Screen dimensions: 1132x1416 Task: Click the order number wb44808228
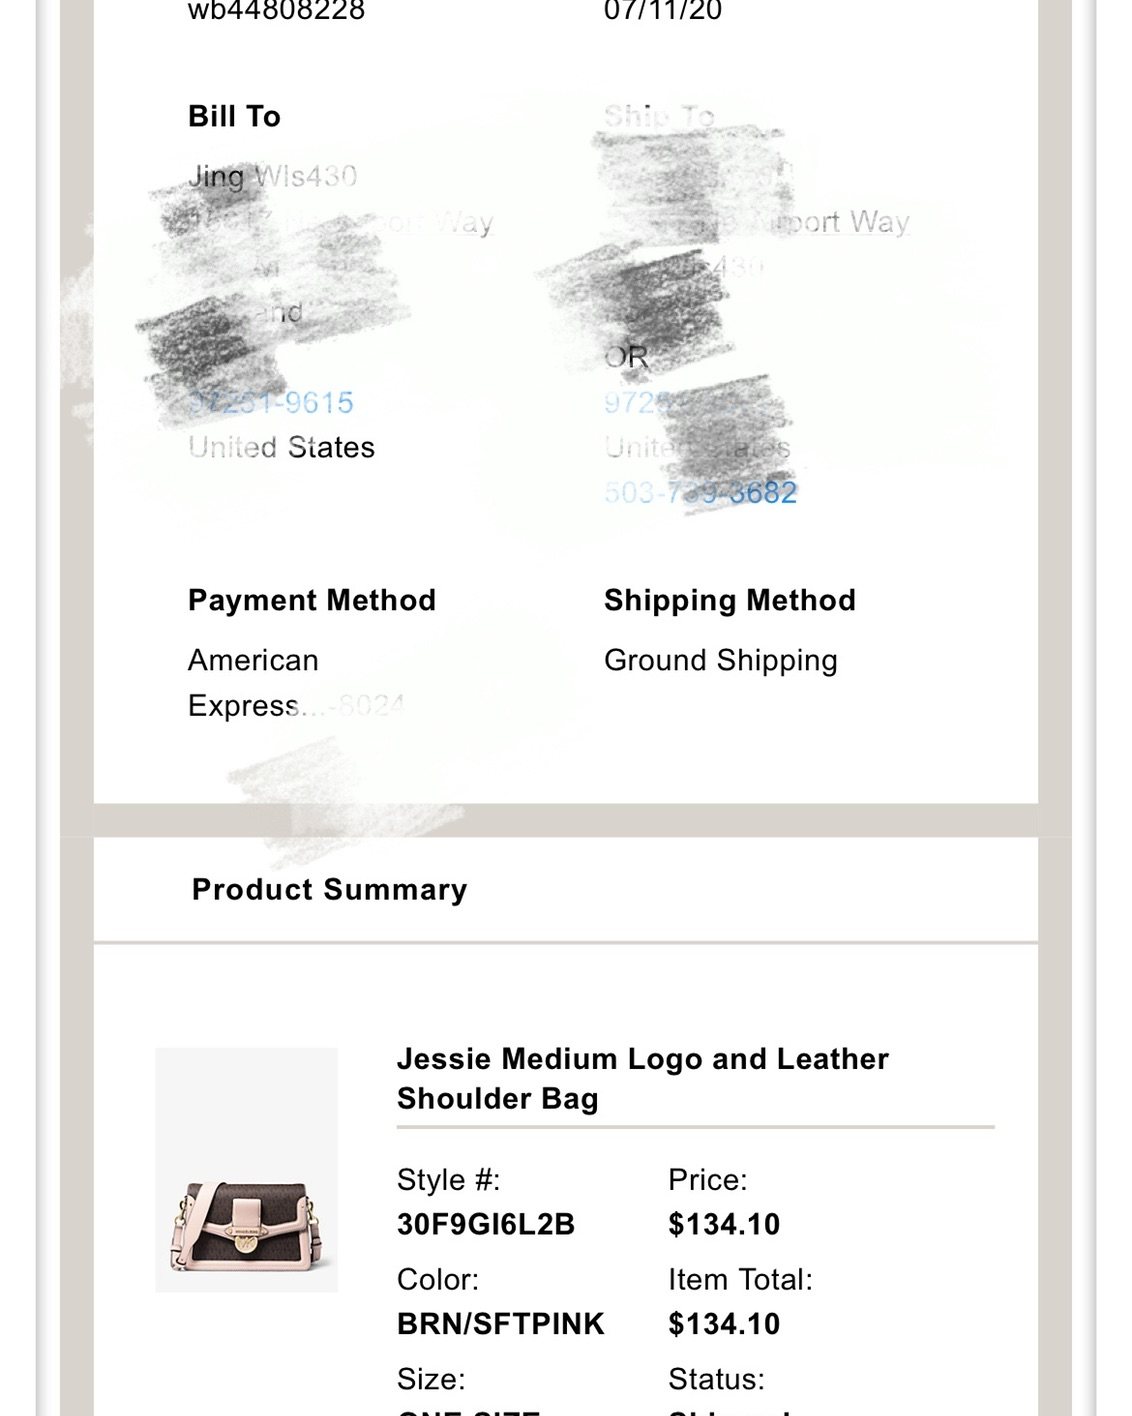(277, 11)
